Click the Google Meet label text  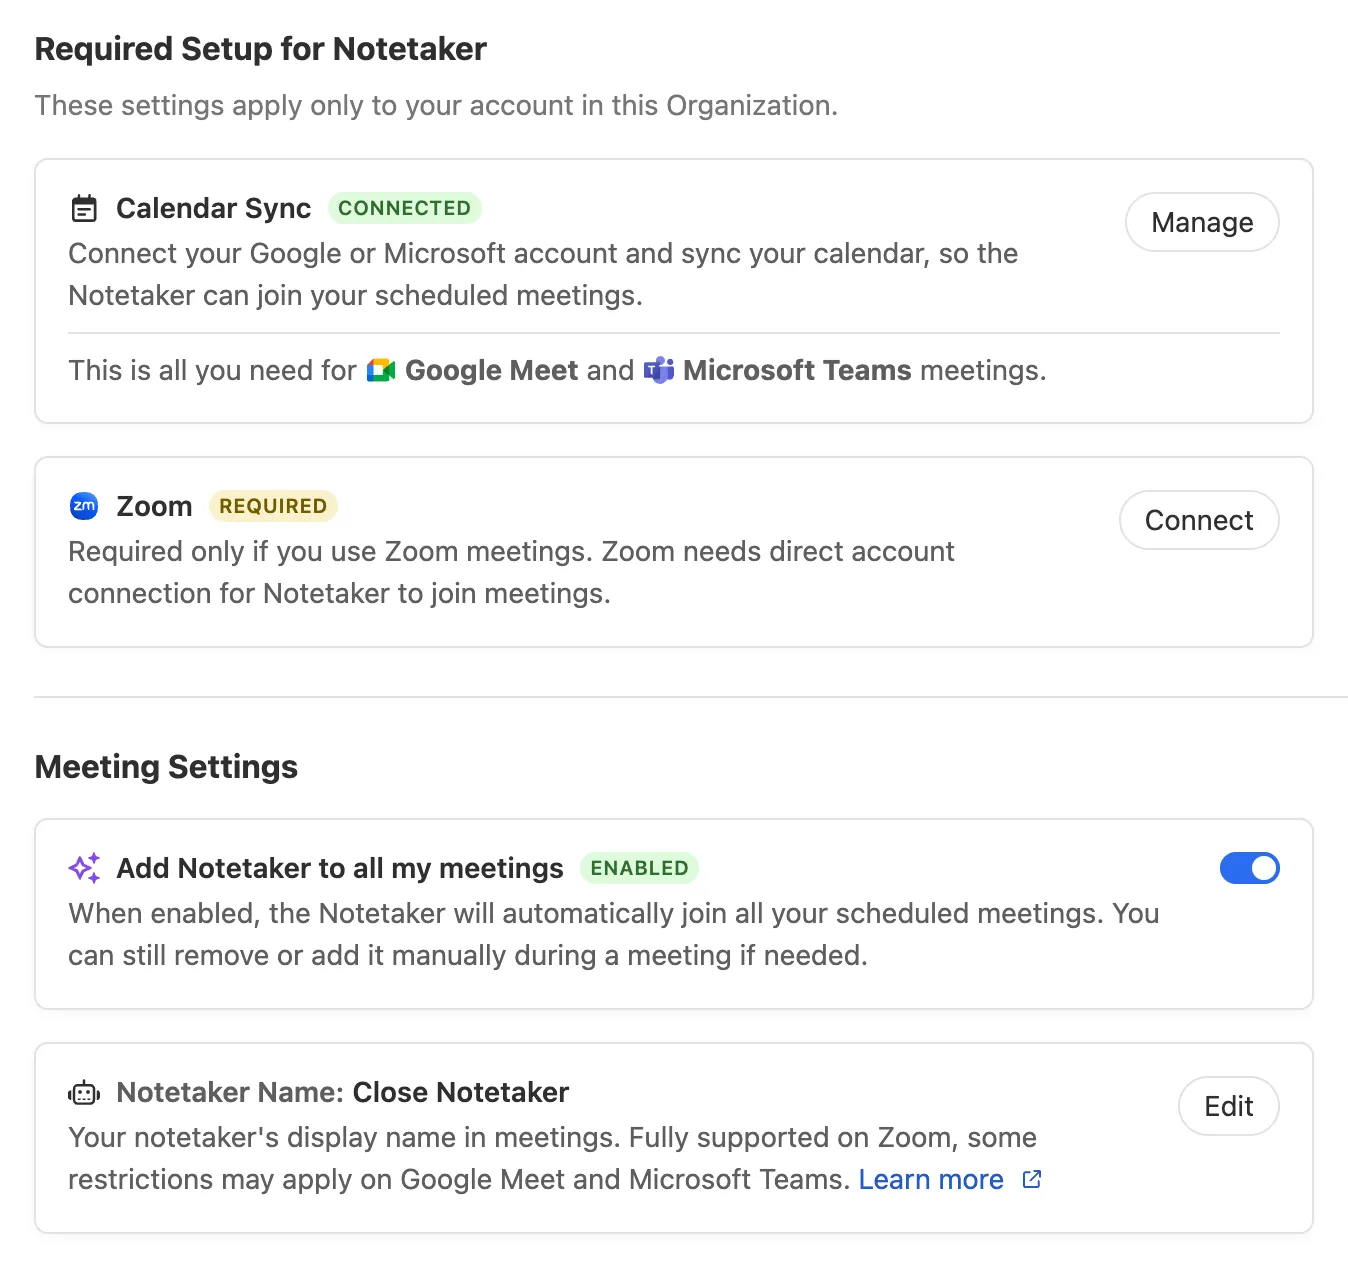(492, 370)
